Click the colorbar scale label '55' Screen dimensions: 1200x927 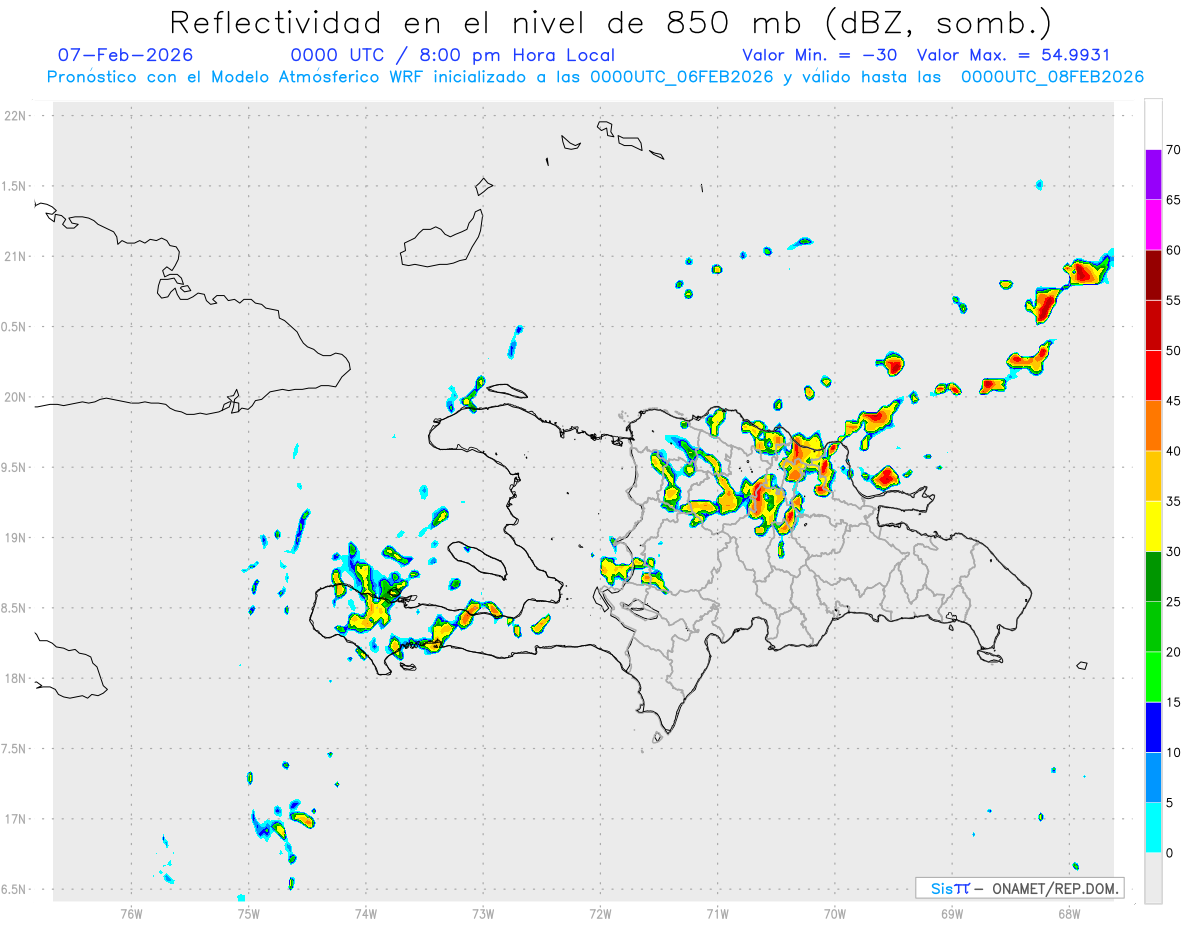(x=1174, y=300)
